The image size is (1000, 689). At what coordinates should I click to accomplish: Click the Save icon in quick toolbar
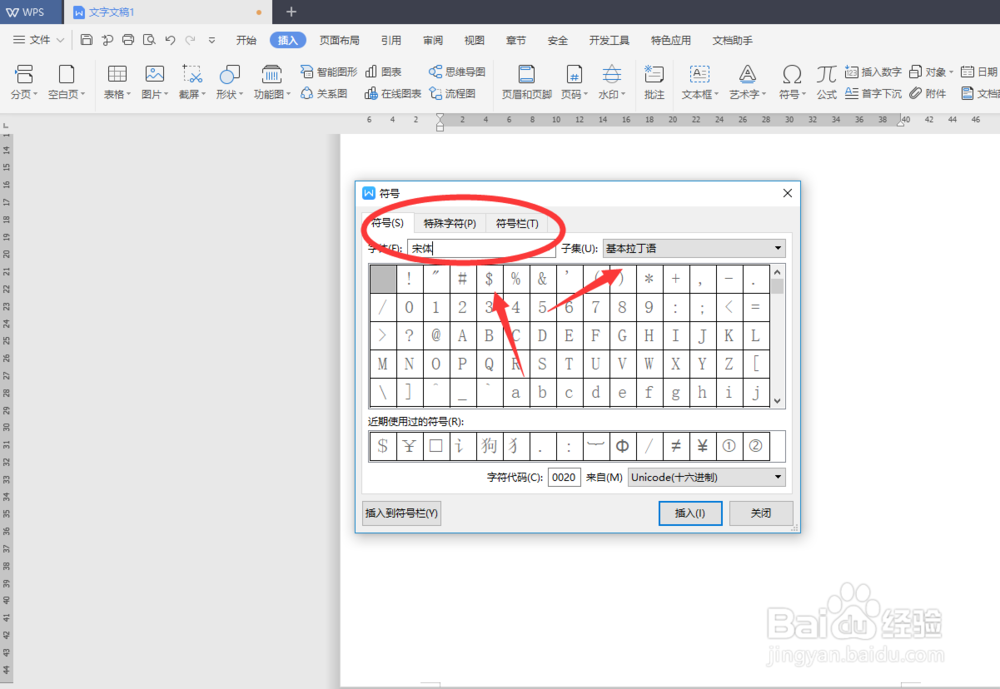(x=87, y=40)
